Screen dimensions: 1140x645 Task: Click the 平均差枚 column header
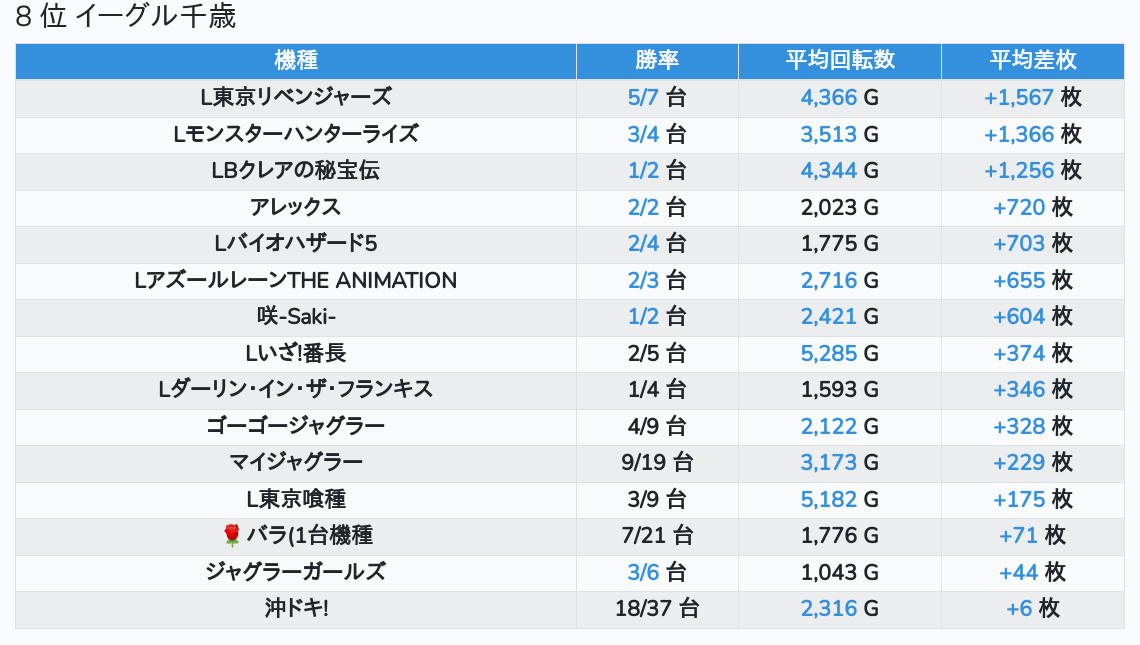[1033, 60]
